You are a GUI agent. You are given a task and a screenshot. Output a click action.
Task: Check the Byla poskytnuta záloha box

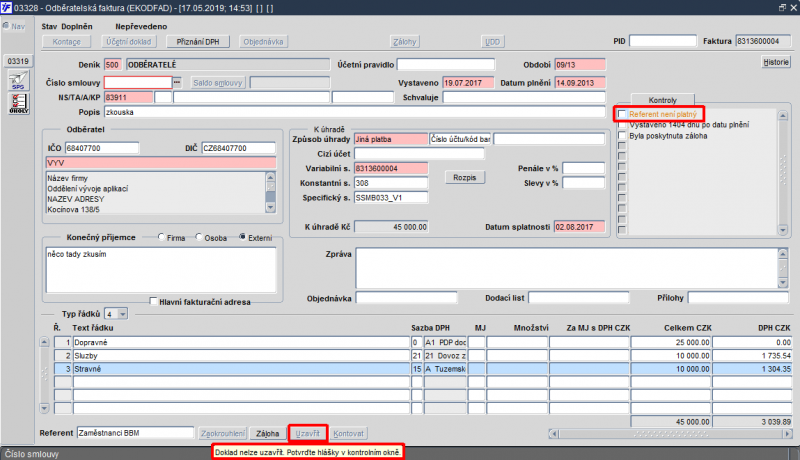[x=621, y=136]
